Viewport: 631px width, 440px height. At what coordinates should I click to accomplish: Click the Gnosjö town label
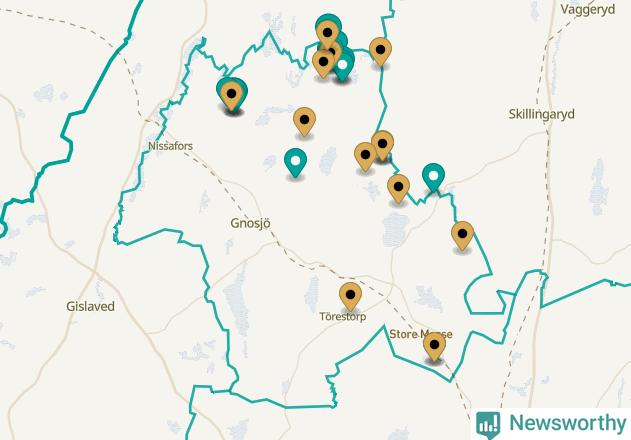click(x=250, y=223)
